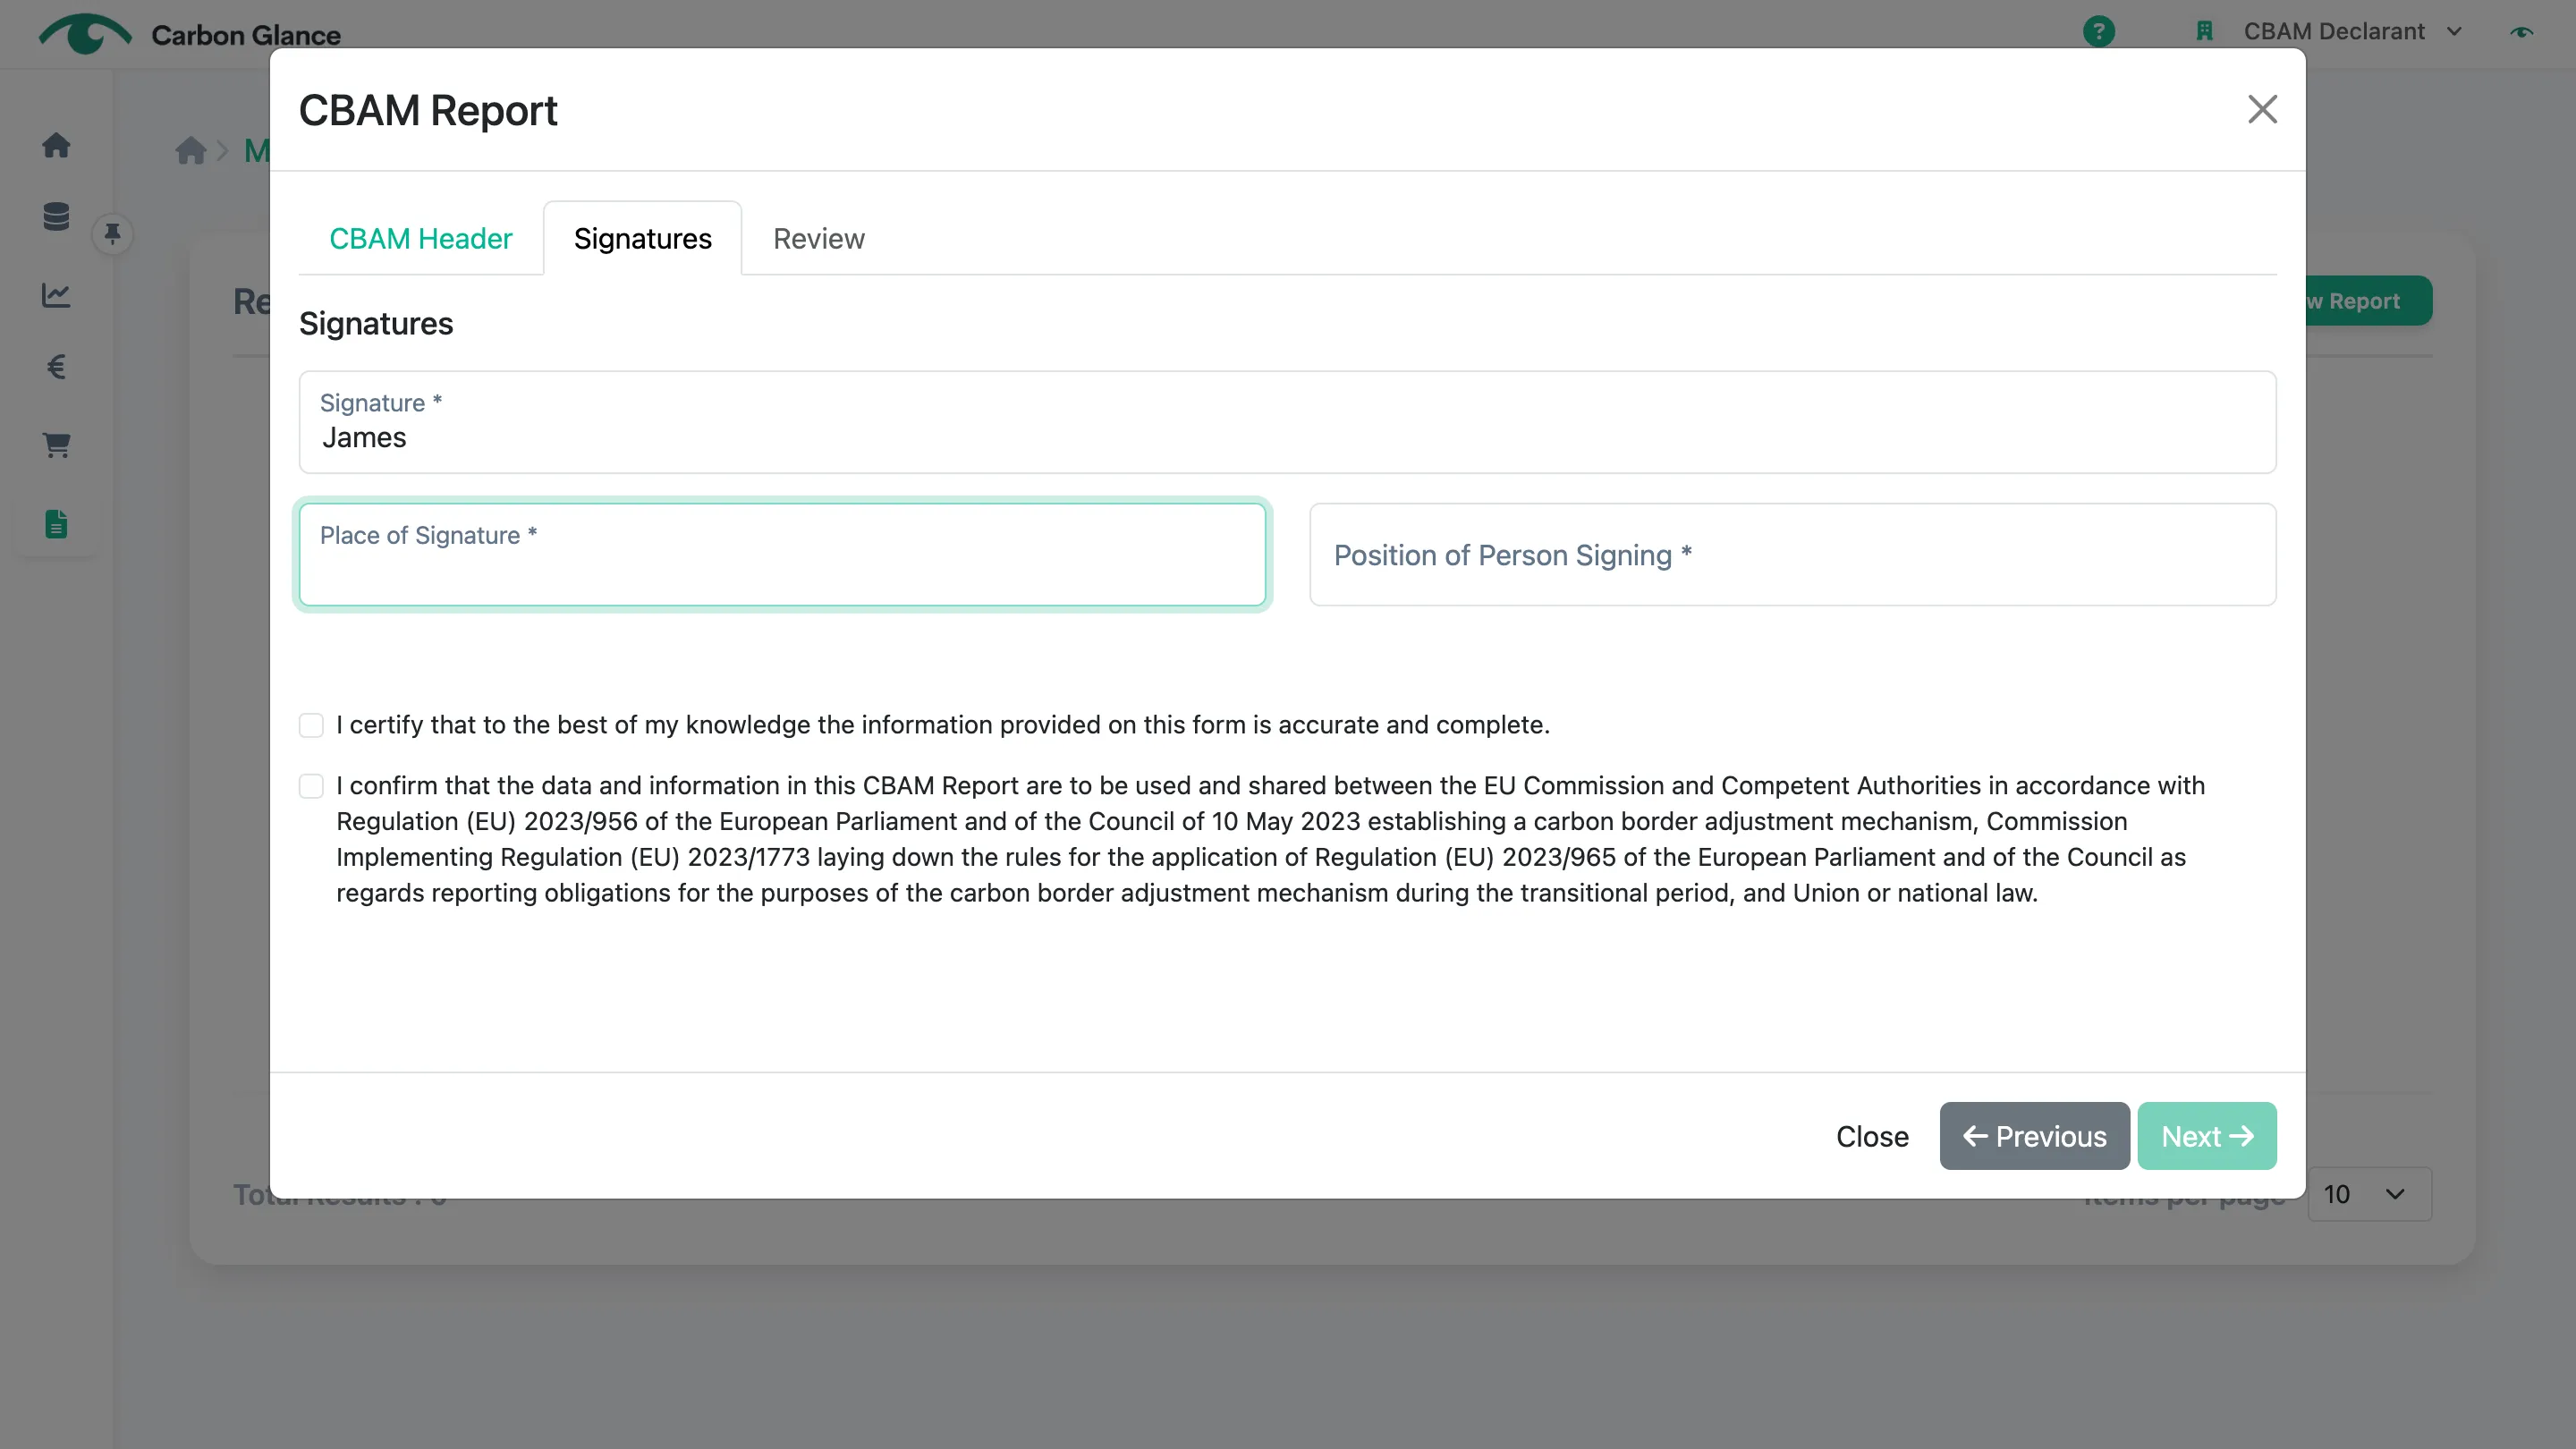Image resolution: width=2576 pixels, height=1449 pixels.
Task: Click the Next button
Action: point(2207,1136)
